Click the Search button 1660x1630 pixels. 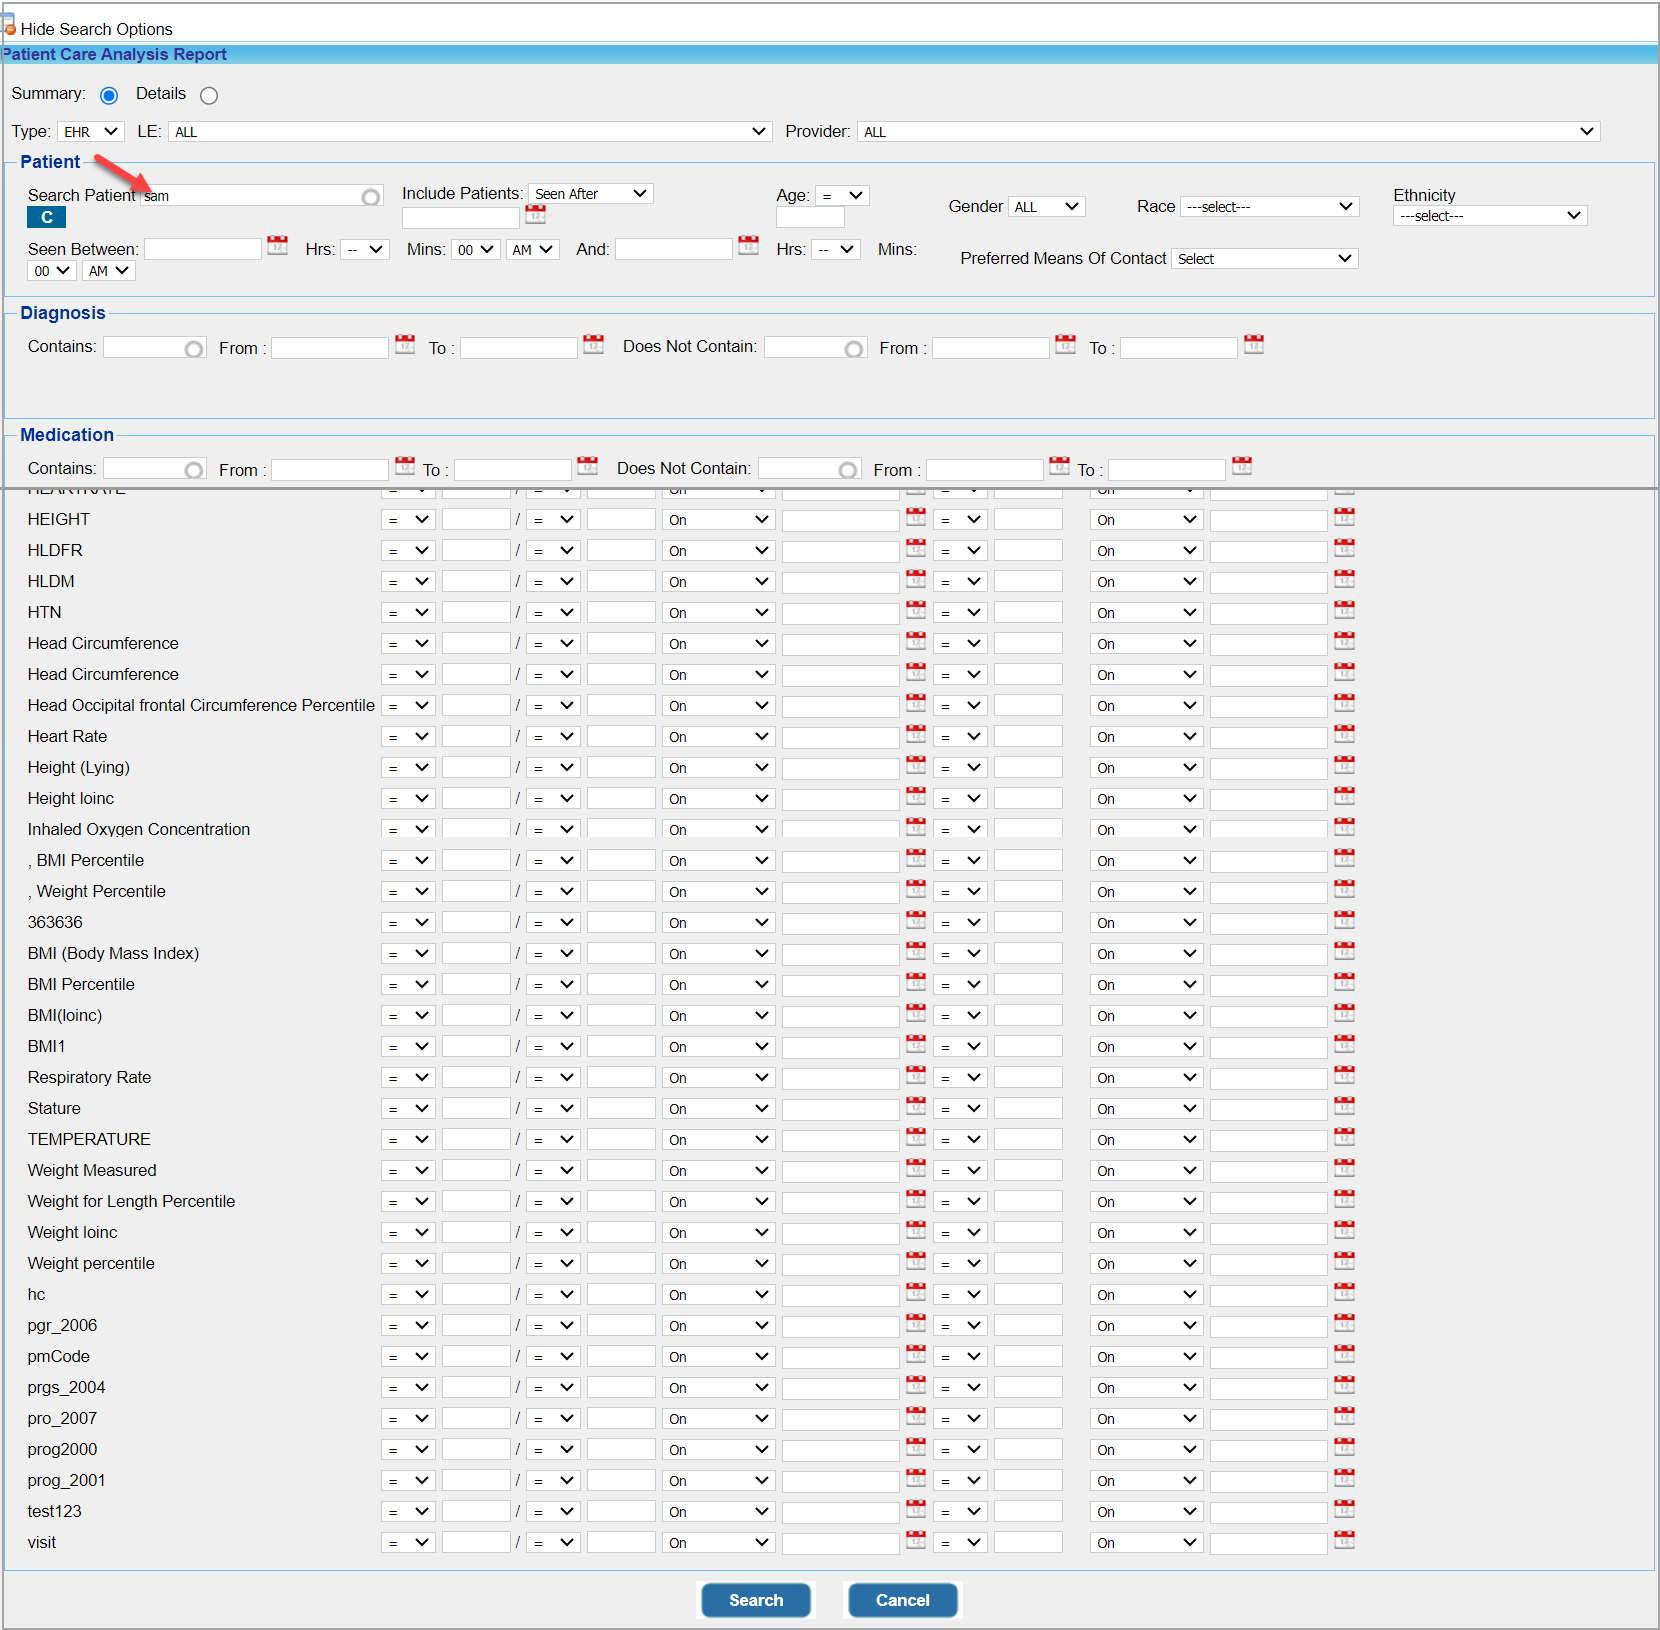756,1600
